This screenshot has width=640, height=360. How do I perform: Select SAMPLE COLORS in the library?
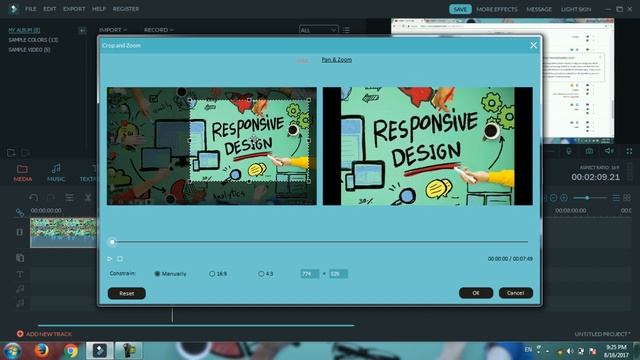point(33,40)
